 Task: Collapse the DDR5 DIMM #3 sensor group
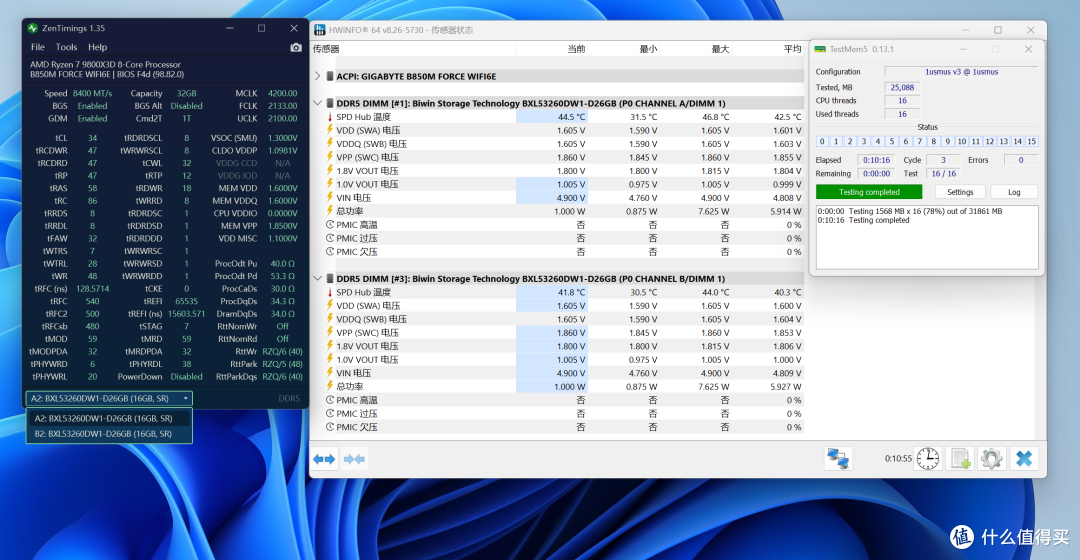click(318, 279)
